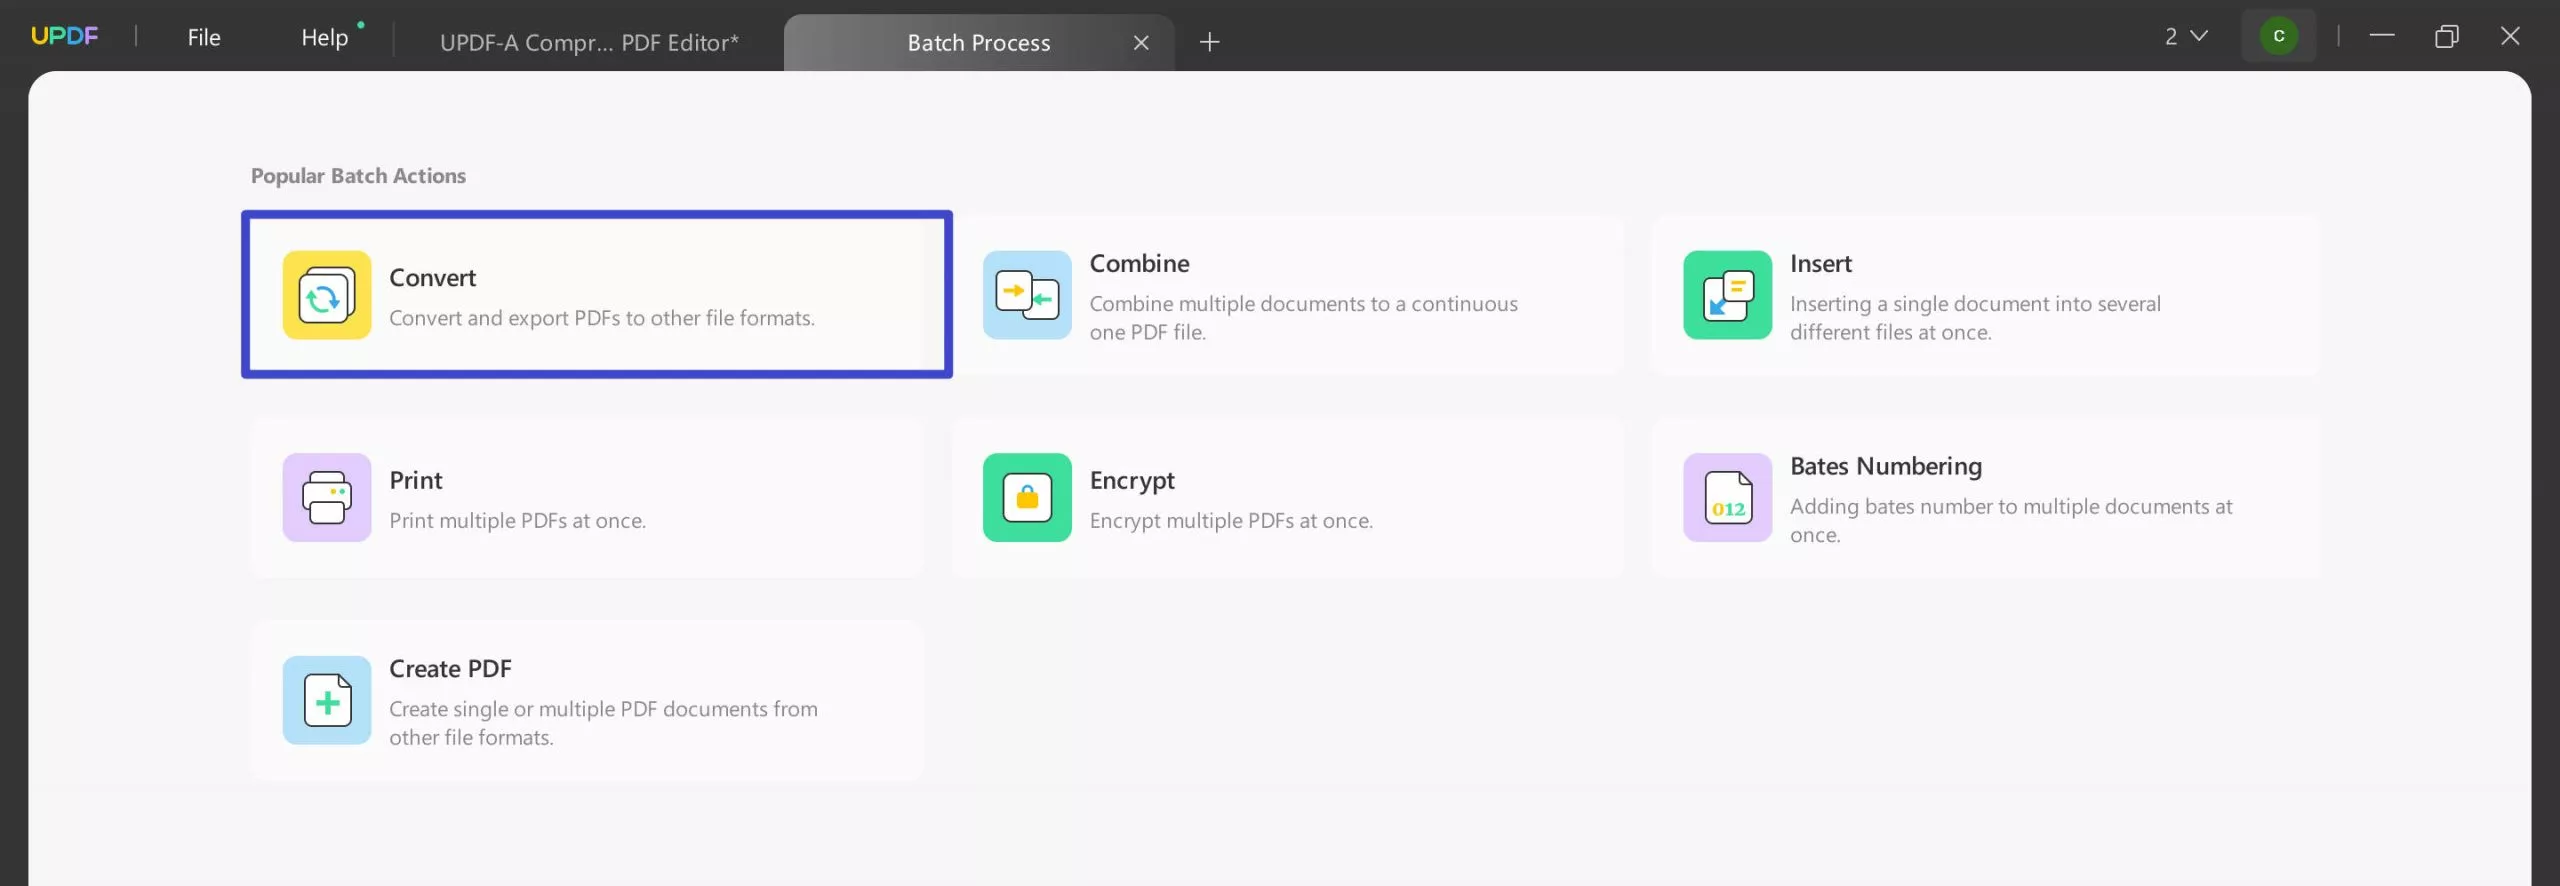Click 'Encrypt multiple PDFs at once.' text
Viewport: 2560px width, 886px height.
[1231, 521]
